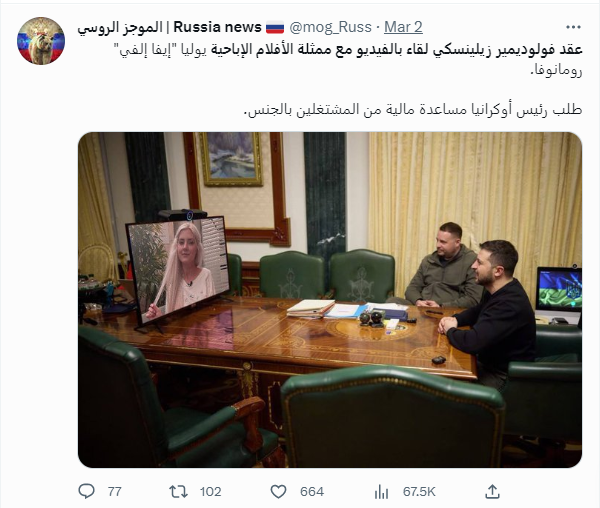Click the 77 replies count
This screenshot has width=600, height=508.
(114, 492)
